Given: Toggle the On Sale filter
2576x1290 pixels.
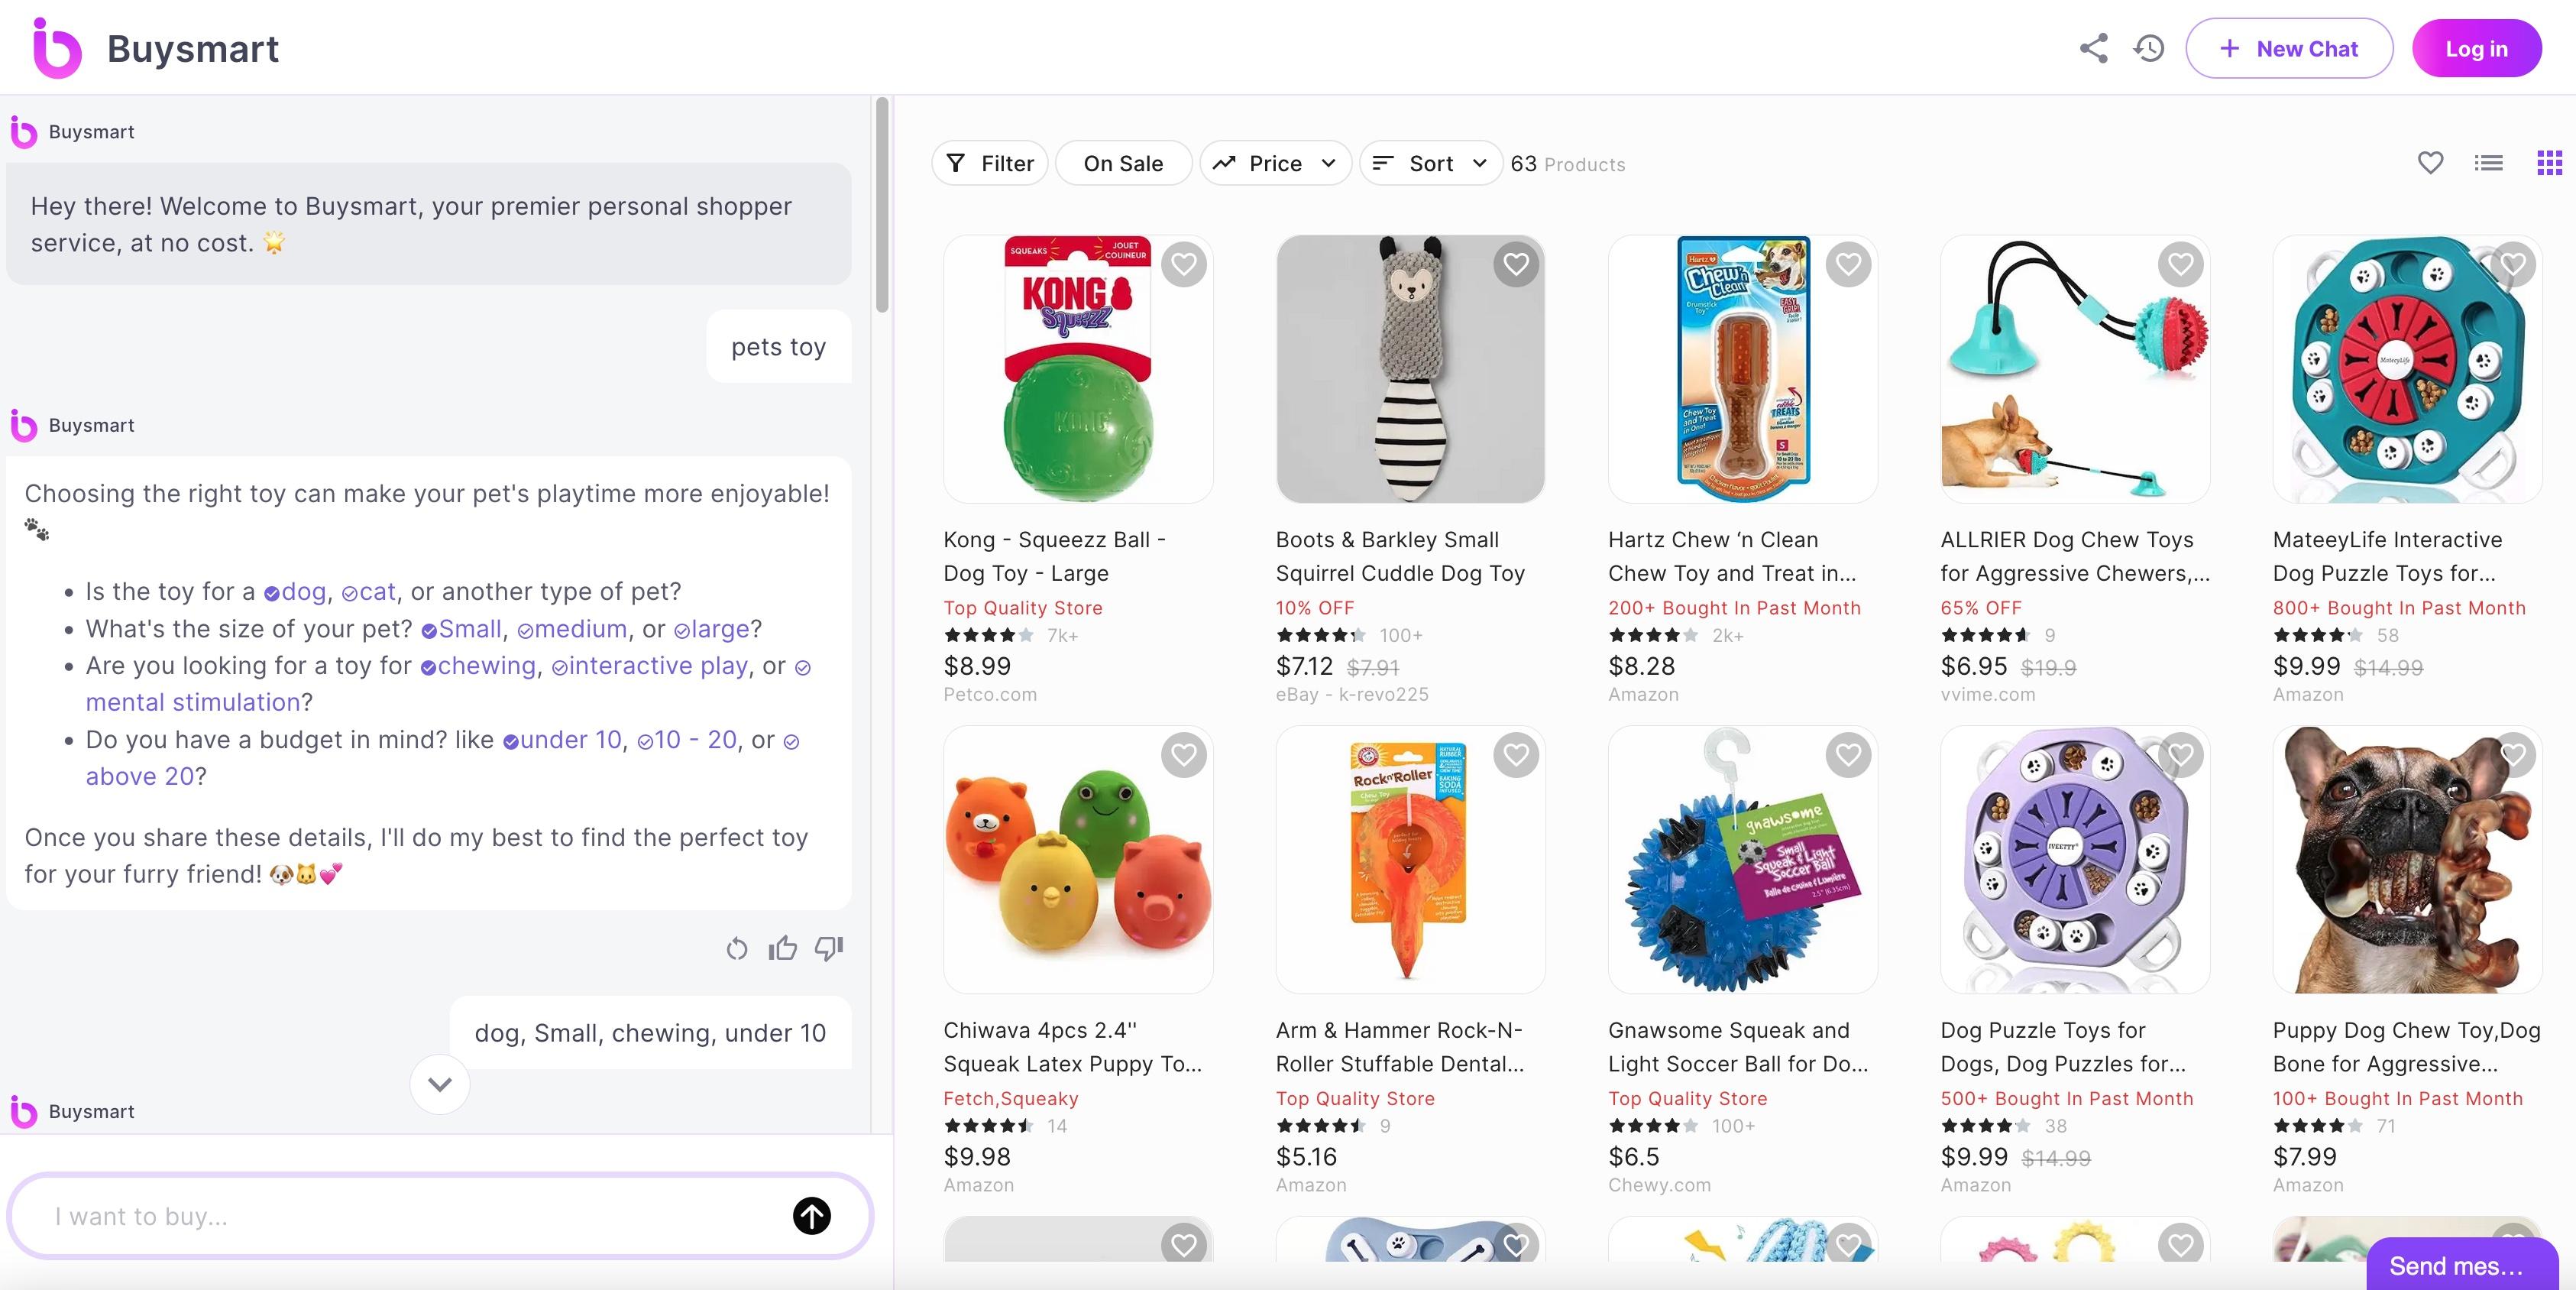Looking at the screenshot, I should tap(1123, 163).
